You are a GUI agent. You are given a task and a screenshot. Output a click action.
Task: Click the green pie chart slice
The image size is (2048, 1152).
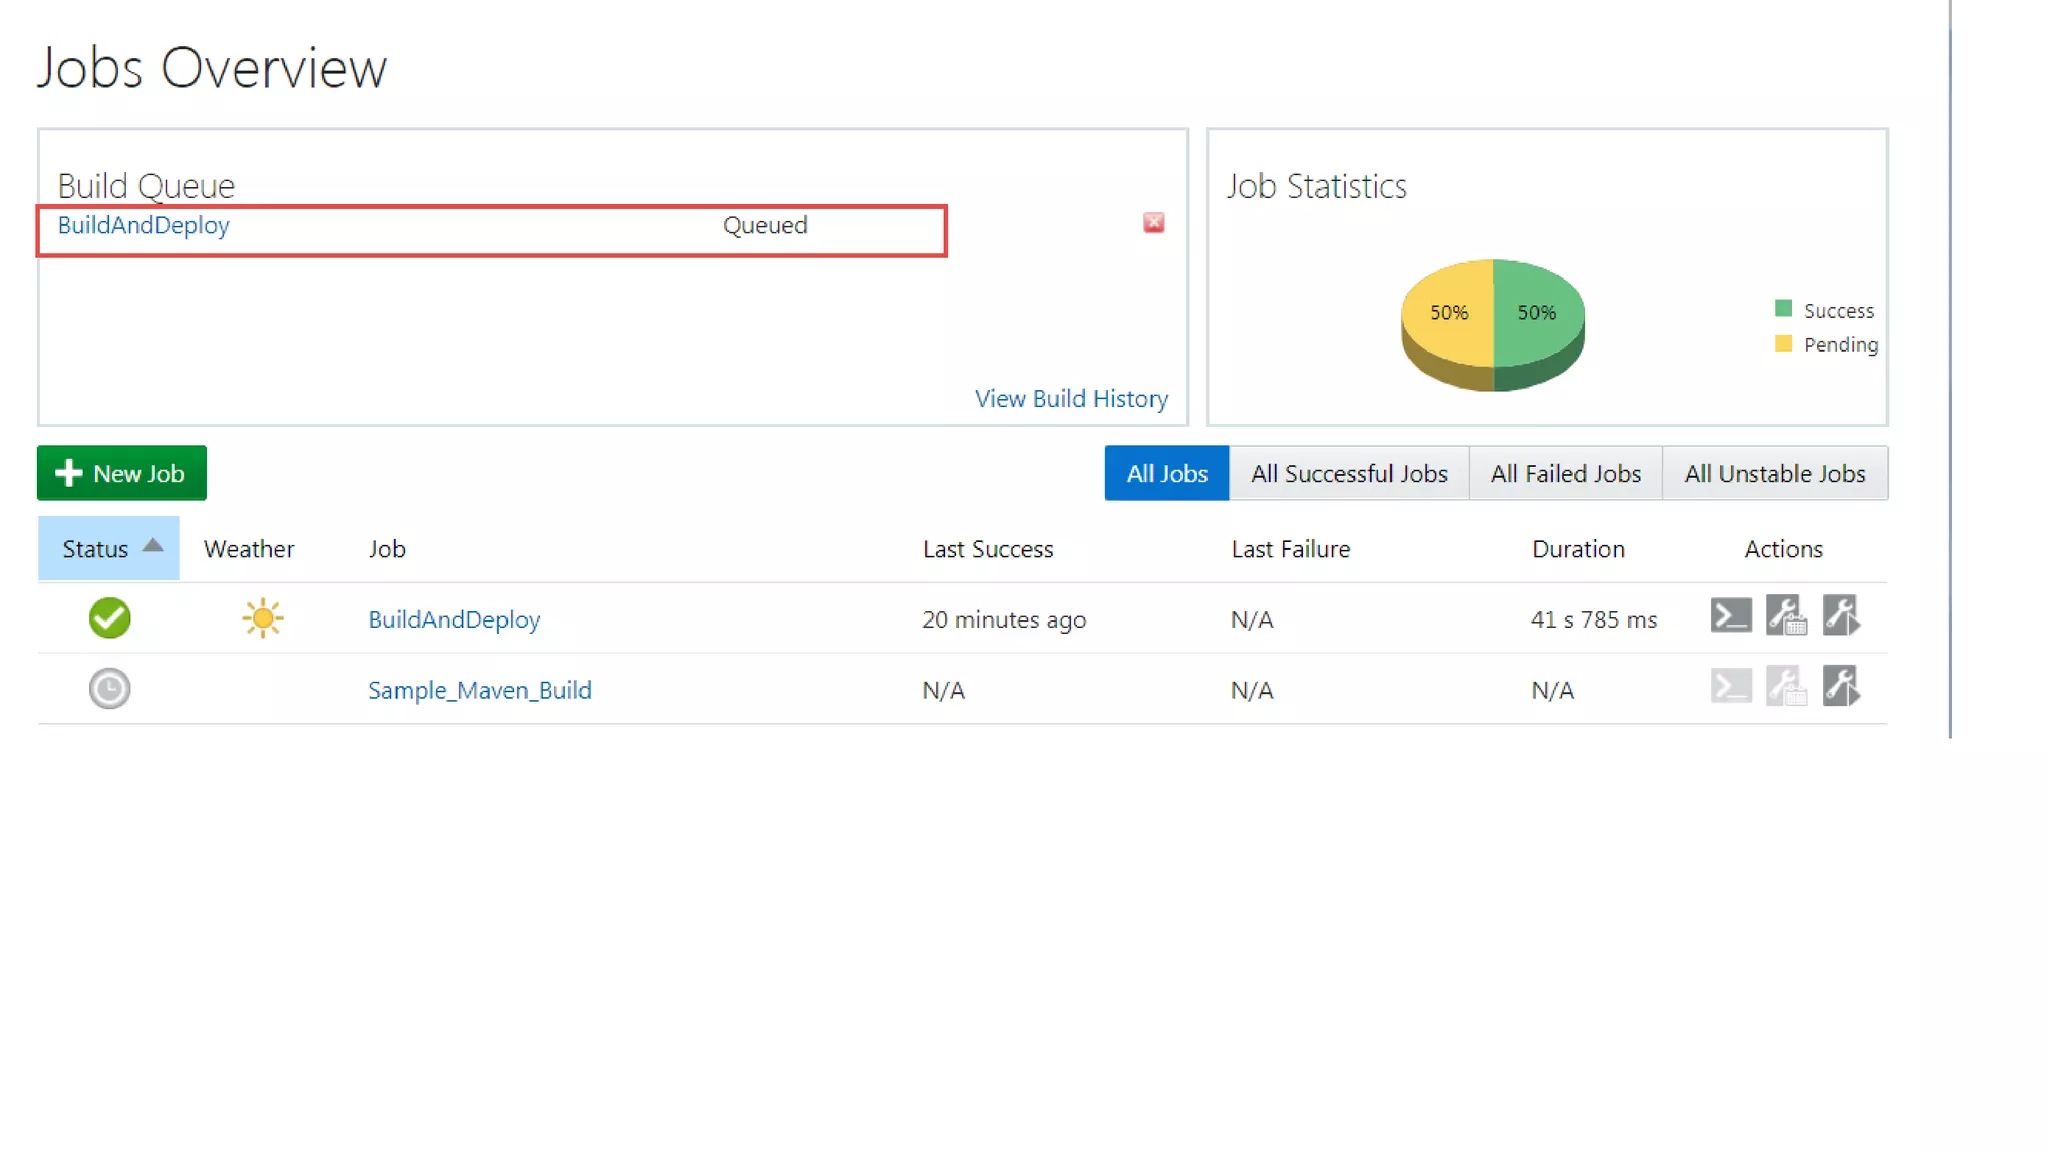click(1540, 325)
